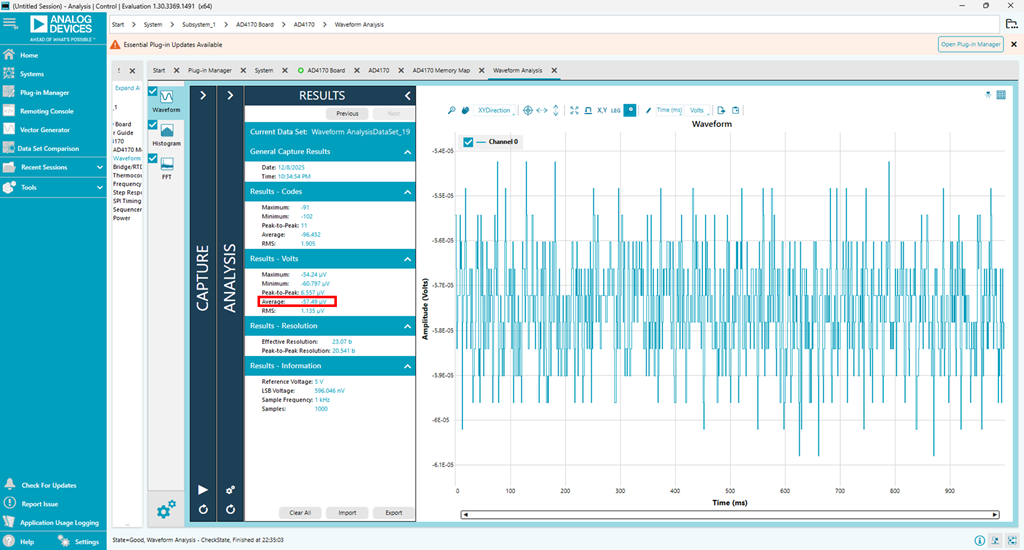
Task: Open the Waveform view icon
Action: [x=167, y=96]
